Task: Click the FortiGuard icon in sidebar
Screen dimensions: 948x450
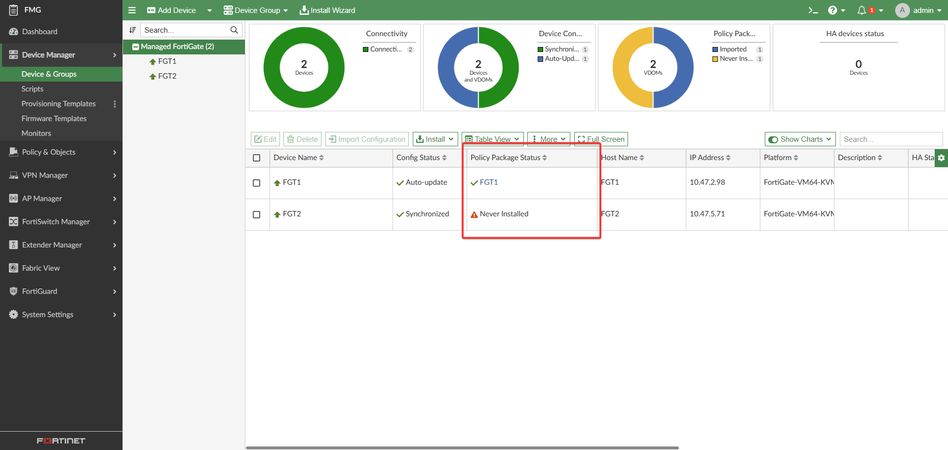Action: (x=13, y=291)
